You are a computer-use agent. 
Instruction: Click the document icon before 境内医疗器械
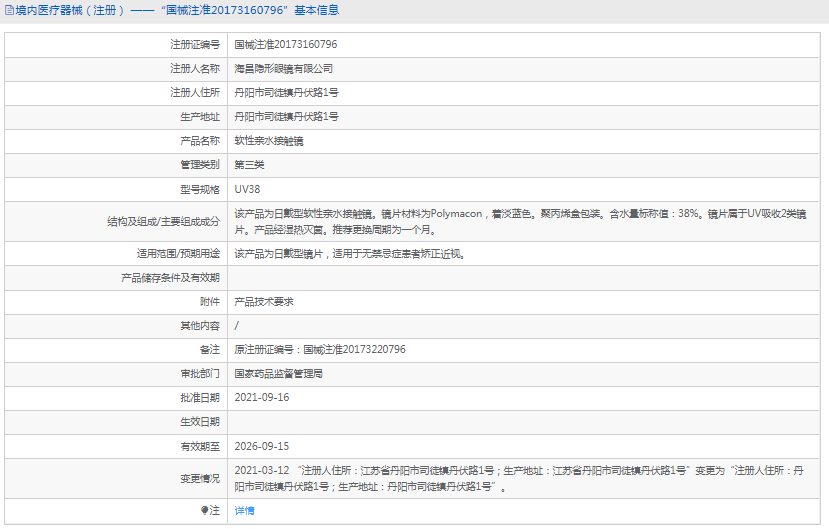pyautogui.click(x=8, y=11)
